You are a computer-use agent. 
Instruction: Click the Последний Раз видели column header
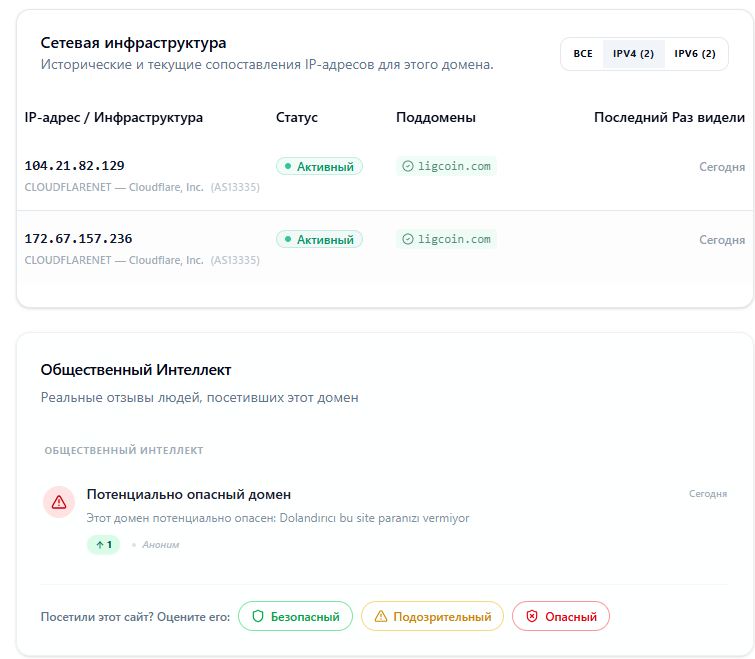pyautogui.click(x=669, y=117)
